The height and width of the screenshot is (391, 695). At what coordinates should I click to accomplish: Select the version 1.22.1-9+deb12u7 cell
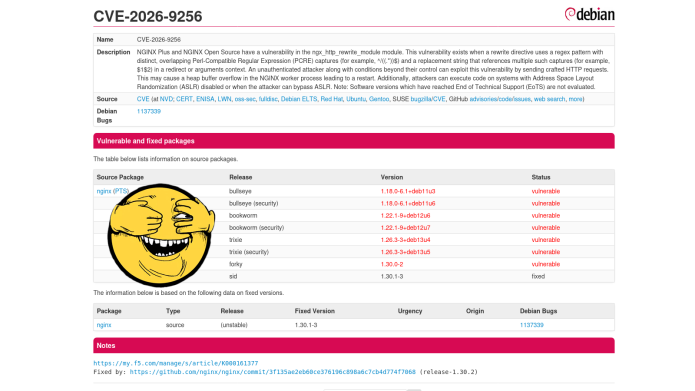coord(405,227)
